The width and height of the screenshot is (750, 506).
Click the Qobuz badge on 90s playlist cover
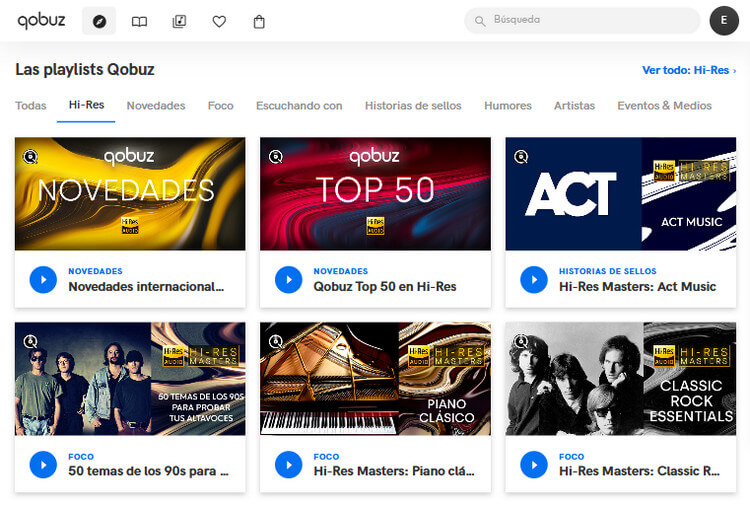31,341
